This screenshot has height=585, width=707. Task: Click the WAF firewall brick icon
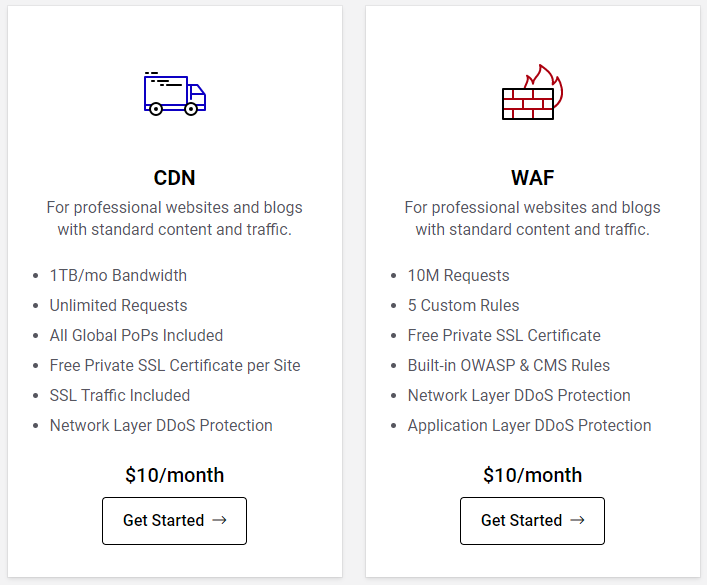[531, 94]
